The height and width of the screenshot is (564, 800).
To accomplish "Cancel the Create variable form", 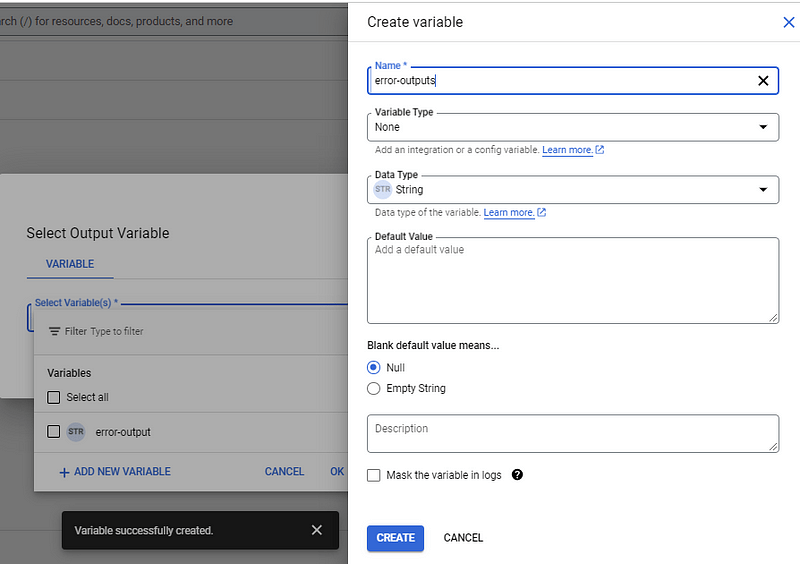I will (x=463, y=538).
